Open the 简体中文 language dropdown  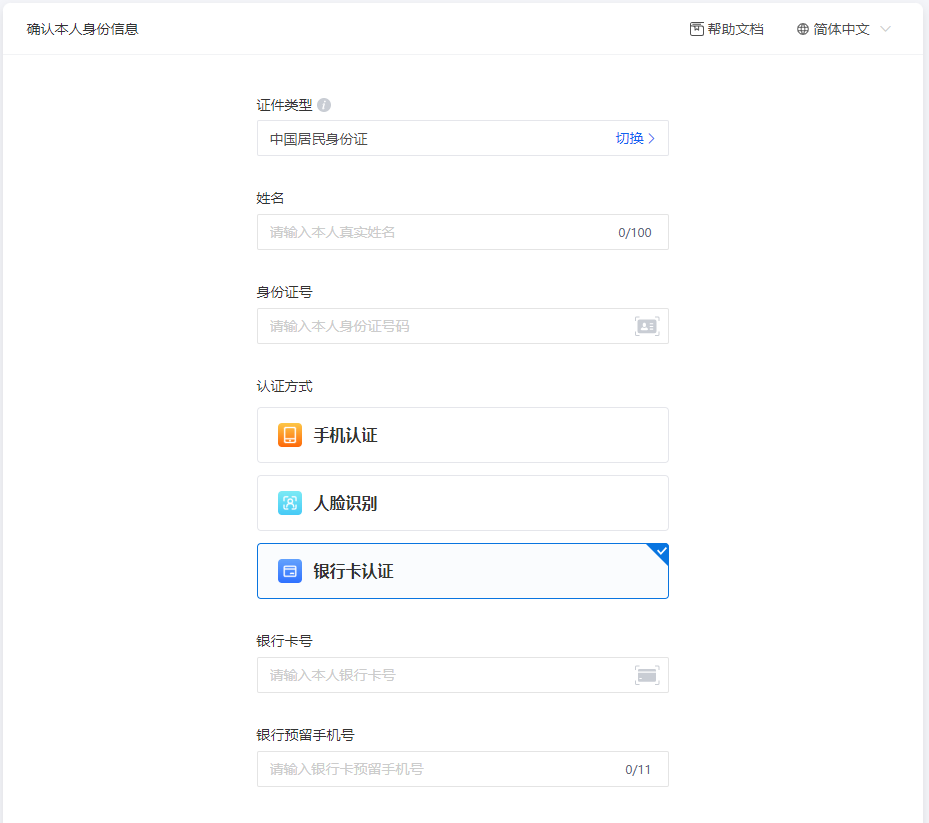pyautogui.click(x=841, y=29)
